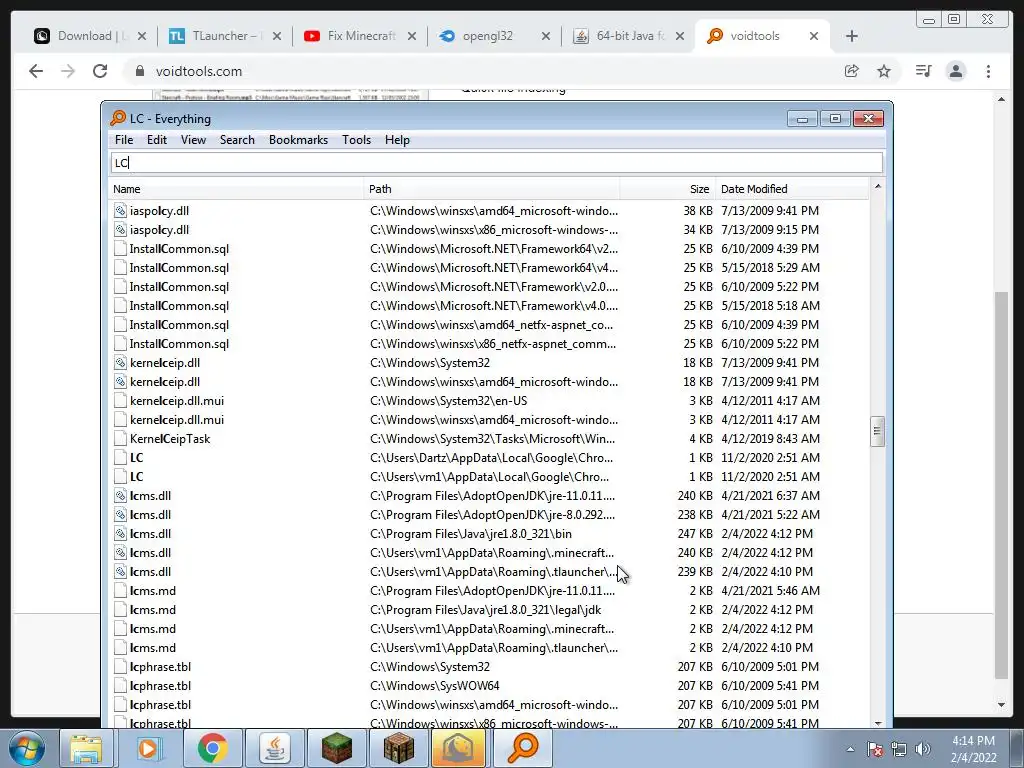Open the Chrome taskbar icon
The width and height of the screenshot is (1024, 768).
click(212, 748)
